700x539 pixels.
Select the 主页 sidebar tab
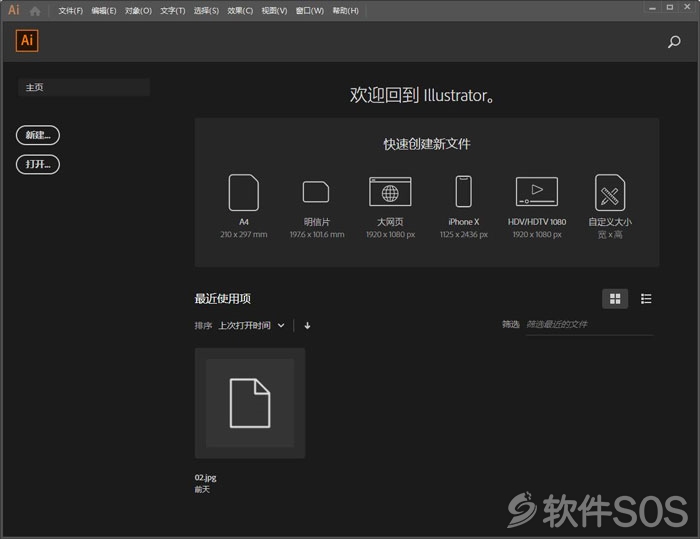pos(84,88)
